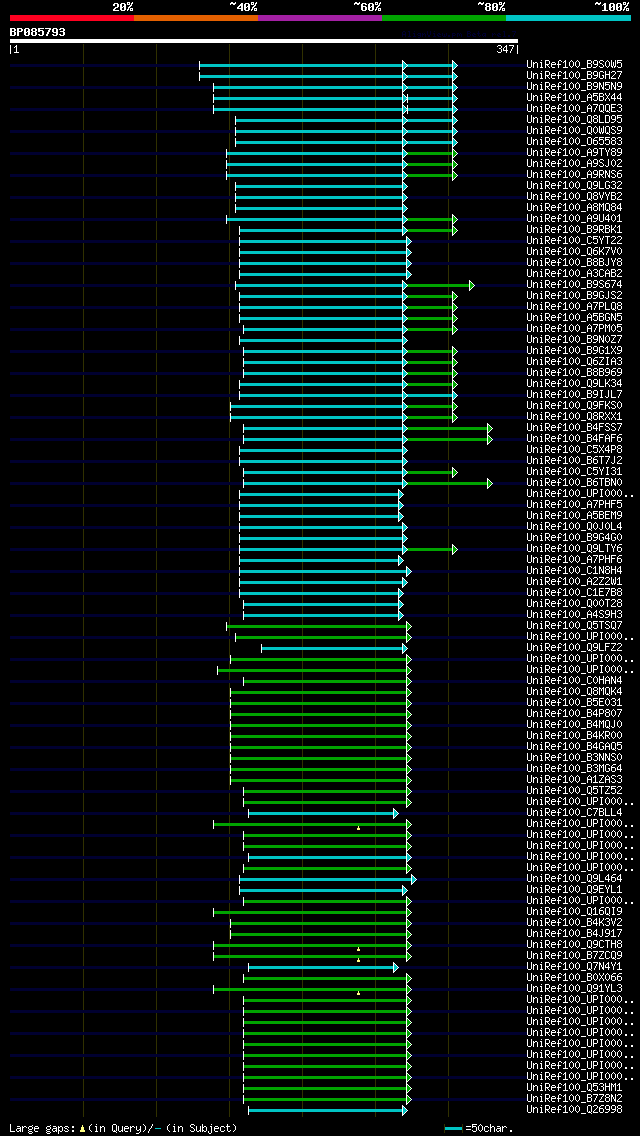Image resolution: width=640 pixels, height=1136 pixels.
Task: Click the orange ~40% identity legend segment
Action: point(196,17)
